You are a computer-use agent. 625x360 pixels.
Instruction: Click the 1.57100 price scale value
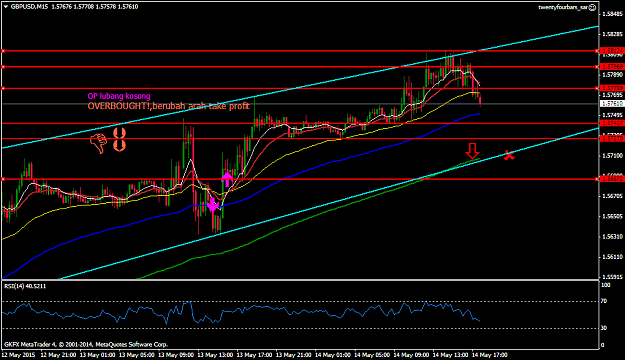point(612,156)
